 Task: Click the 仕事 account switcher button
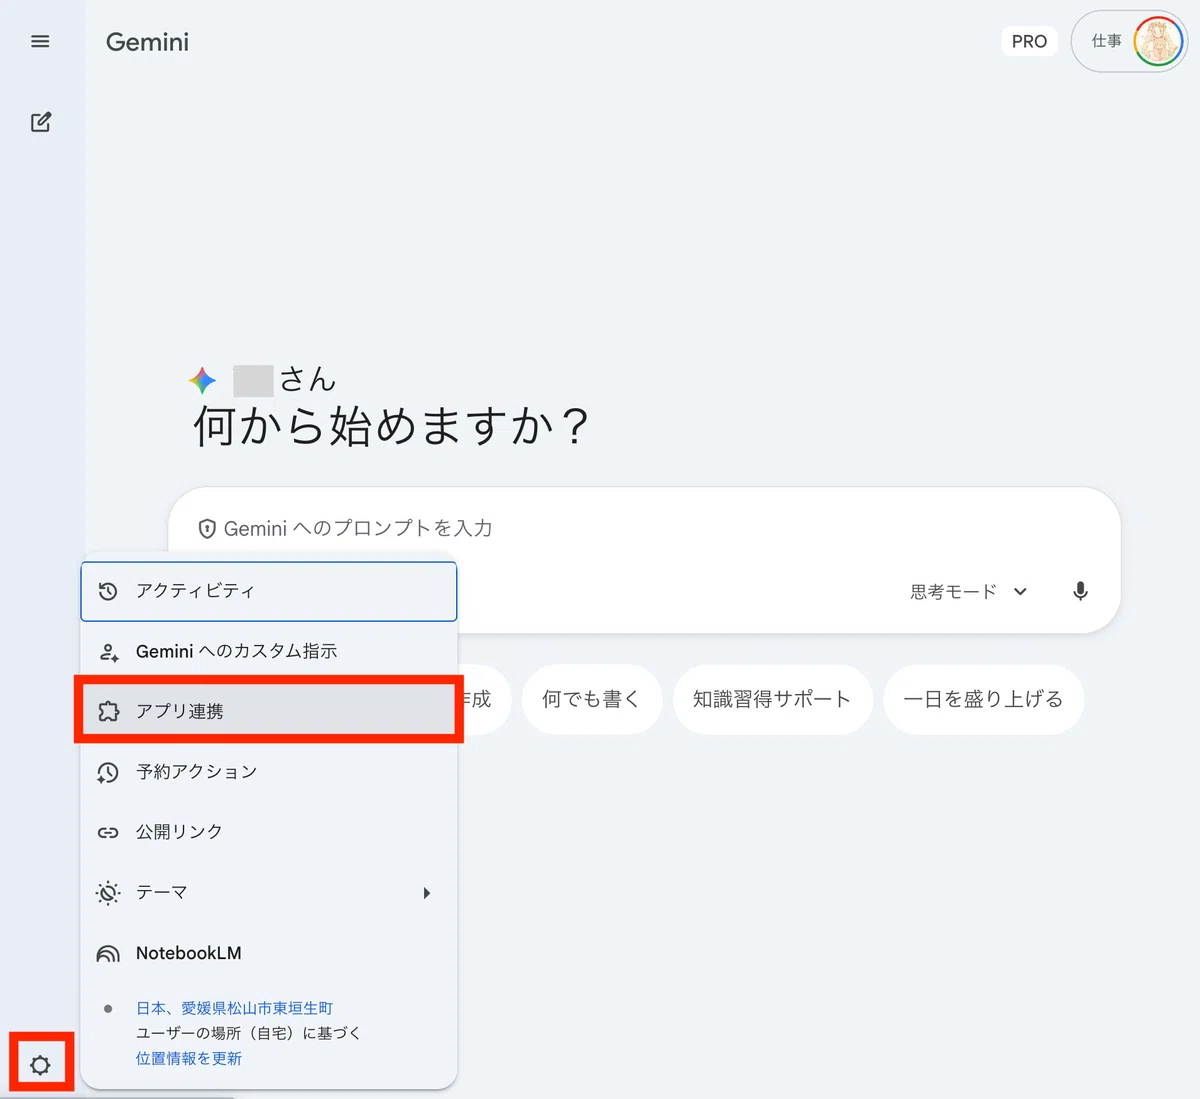coord(1129,42)
